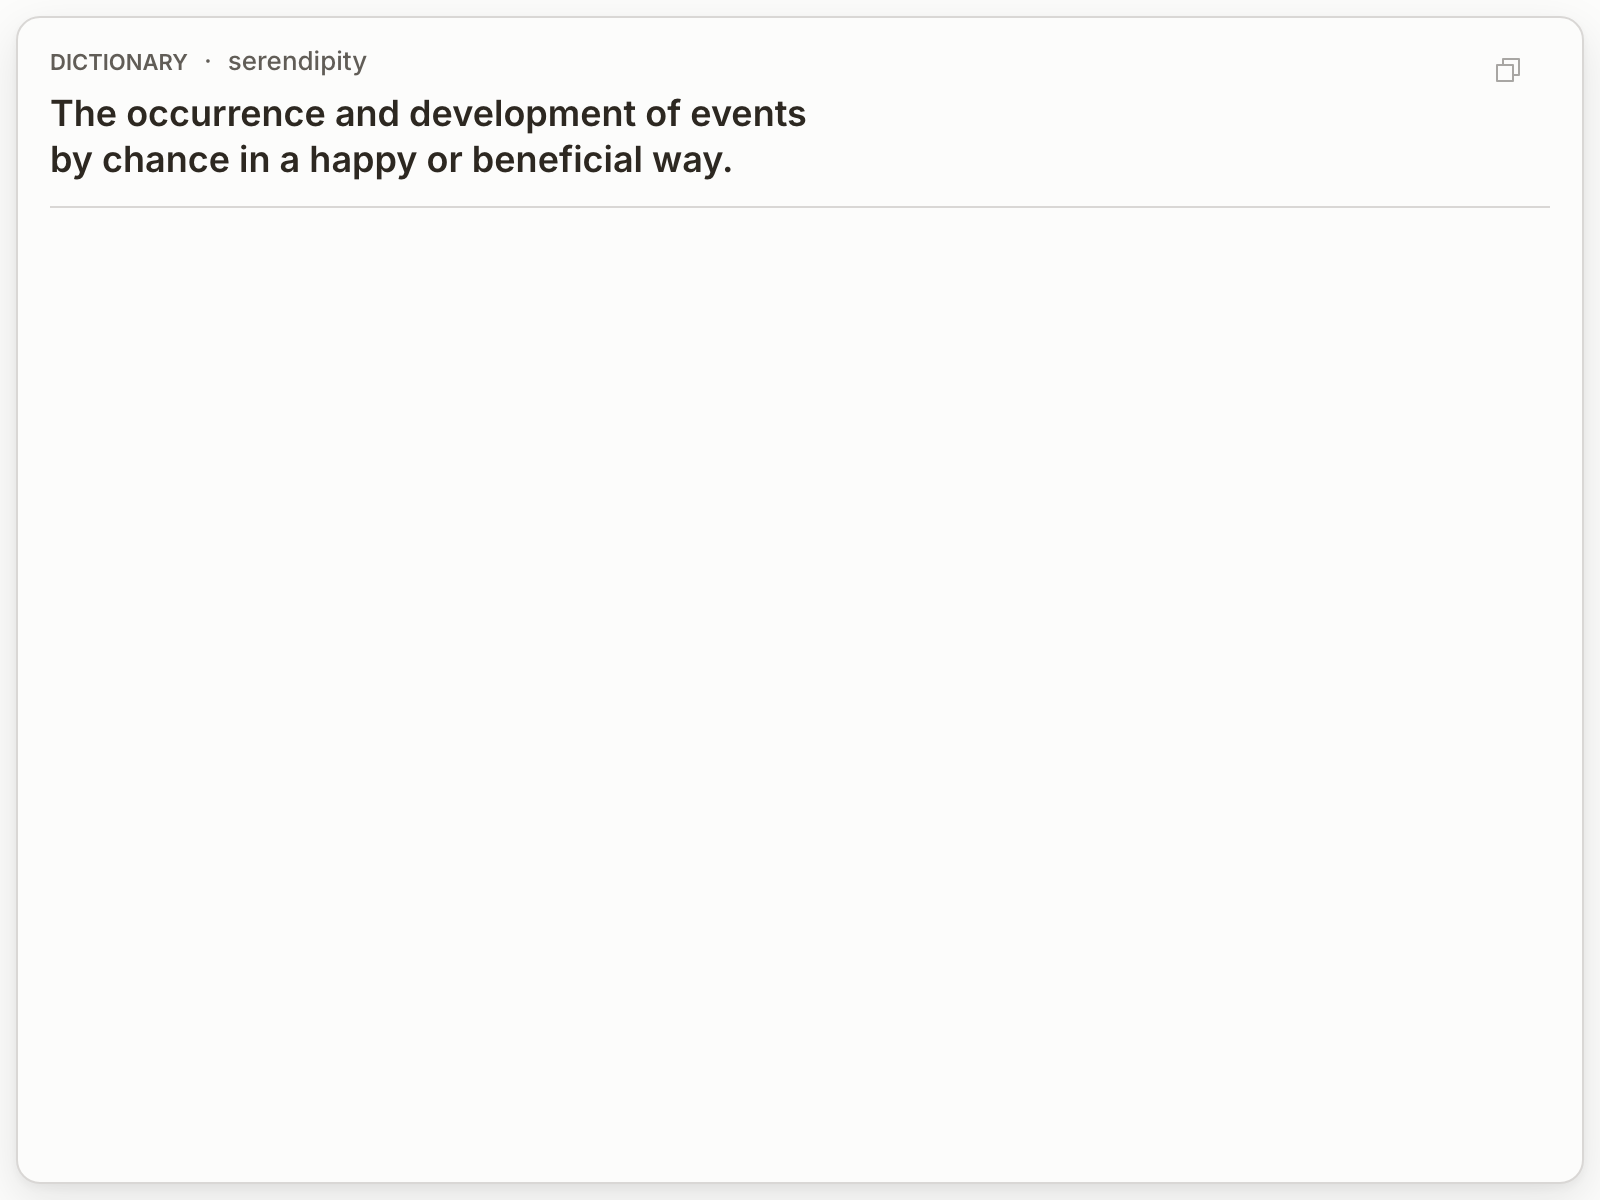Click the copy icon in the top-right corner
The width and height of the screenshot is (1600, 1200).
pos(1508,70)
